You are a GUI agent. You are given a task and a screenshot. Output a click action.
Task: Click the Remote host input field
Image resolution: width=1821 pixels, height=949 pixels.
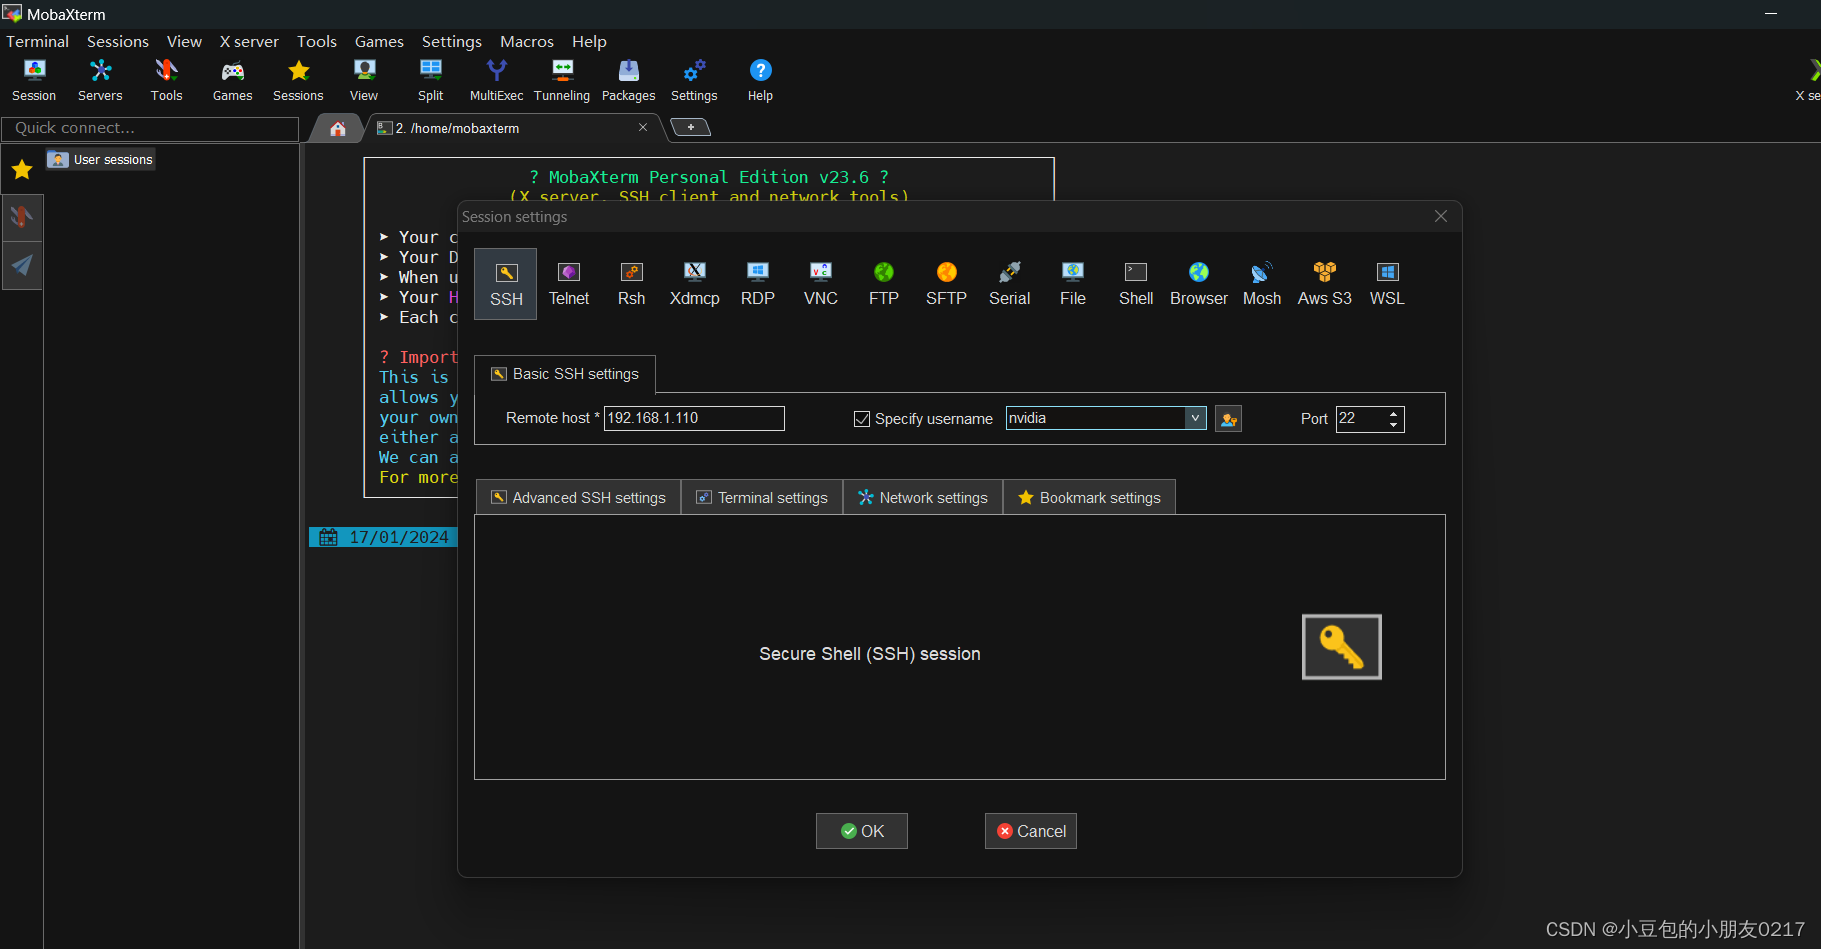[694, 418]
